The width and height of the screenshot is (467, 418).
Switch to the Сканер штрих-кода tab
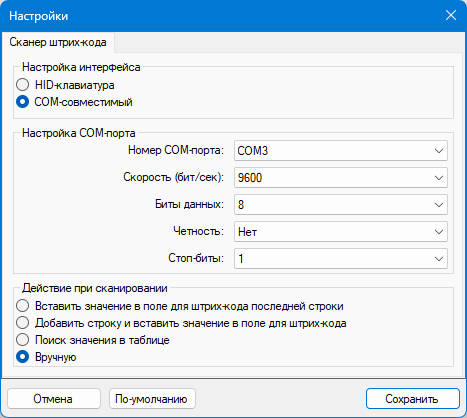[58, 42]
